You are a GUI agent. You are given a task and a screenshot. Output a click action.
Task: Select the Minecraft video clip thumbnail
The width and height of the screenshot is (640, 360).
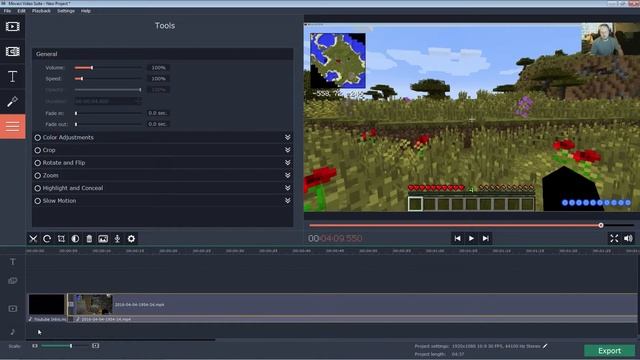pos(93,304)
